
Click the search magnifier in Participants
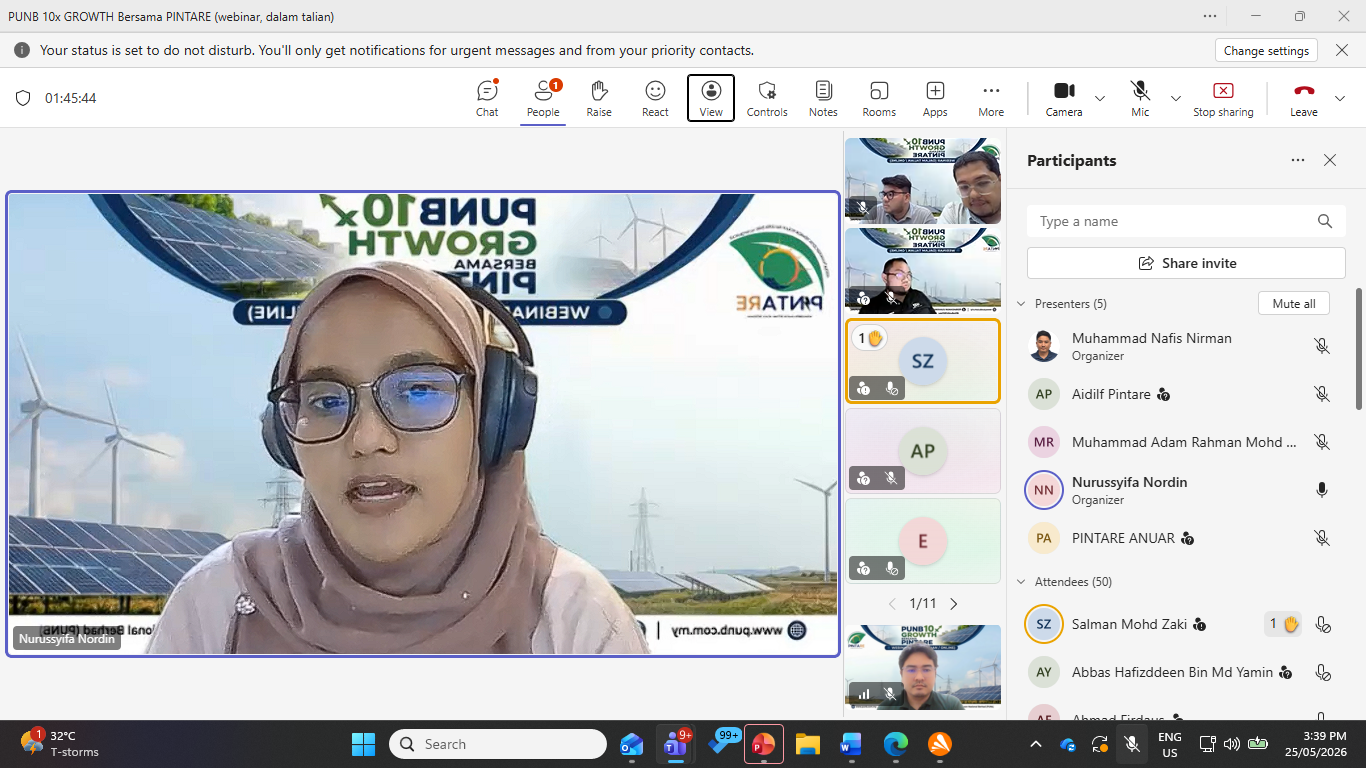1325,221
